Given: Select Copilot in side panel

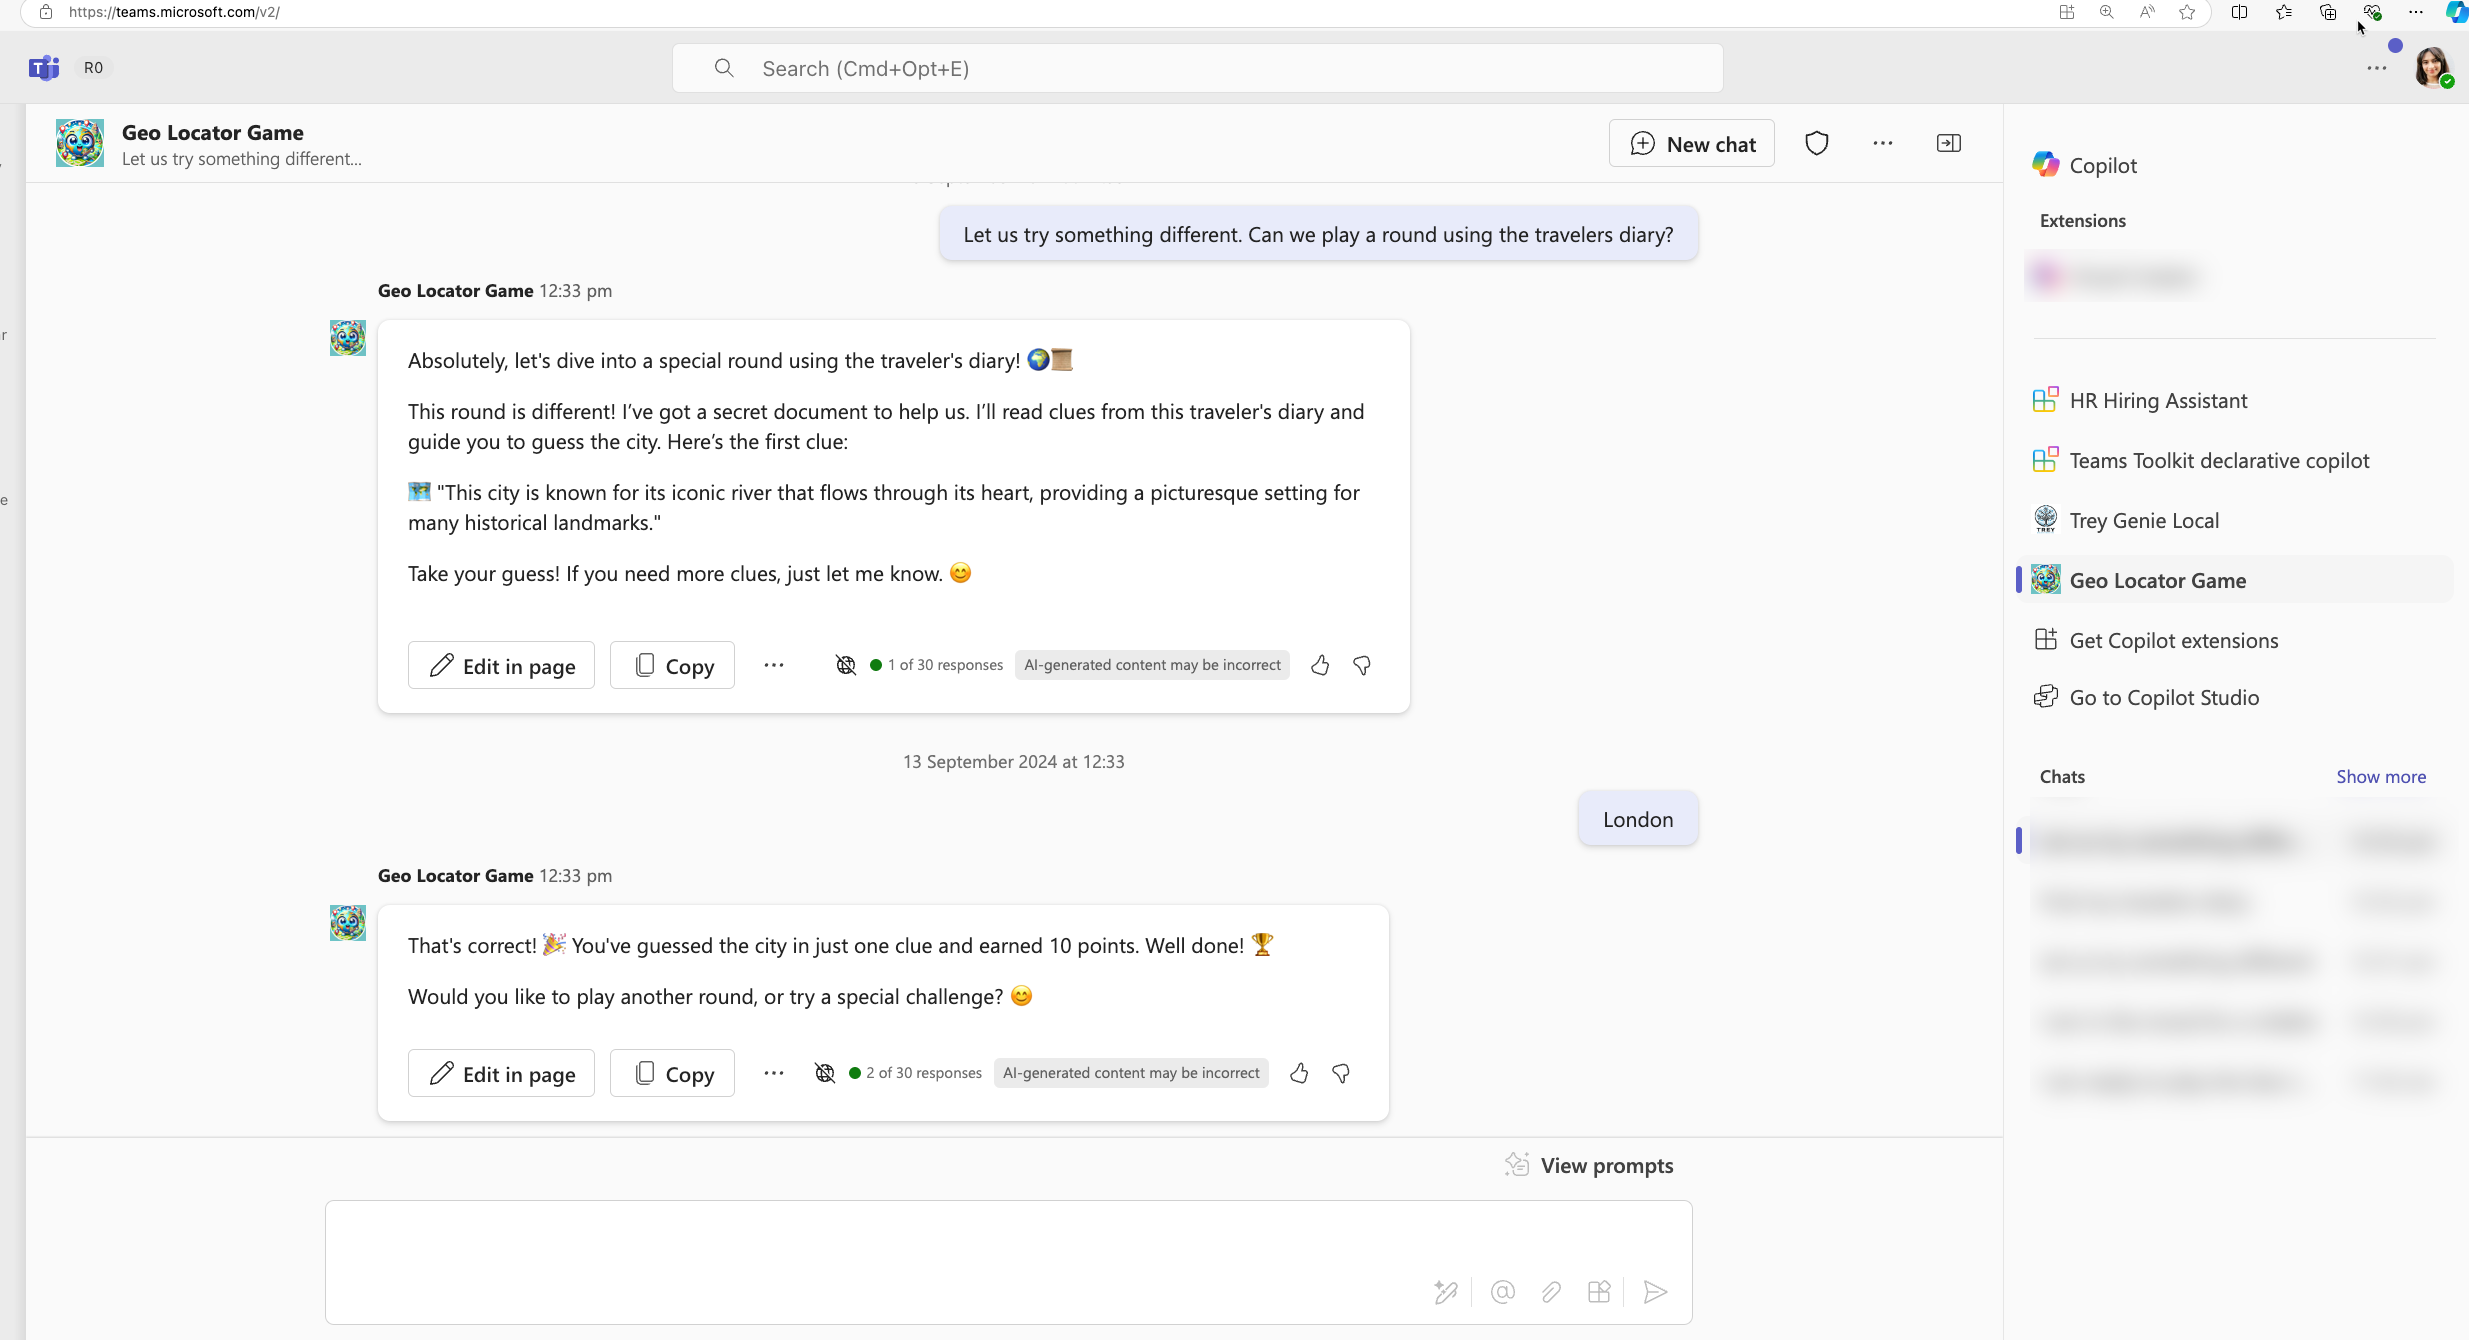Looking at the screenshot, I should [2085, 165].
